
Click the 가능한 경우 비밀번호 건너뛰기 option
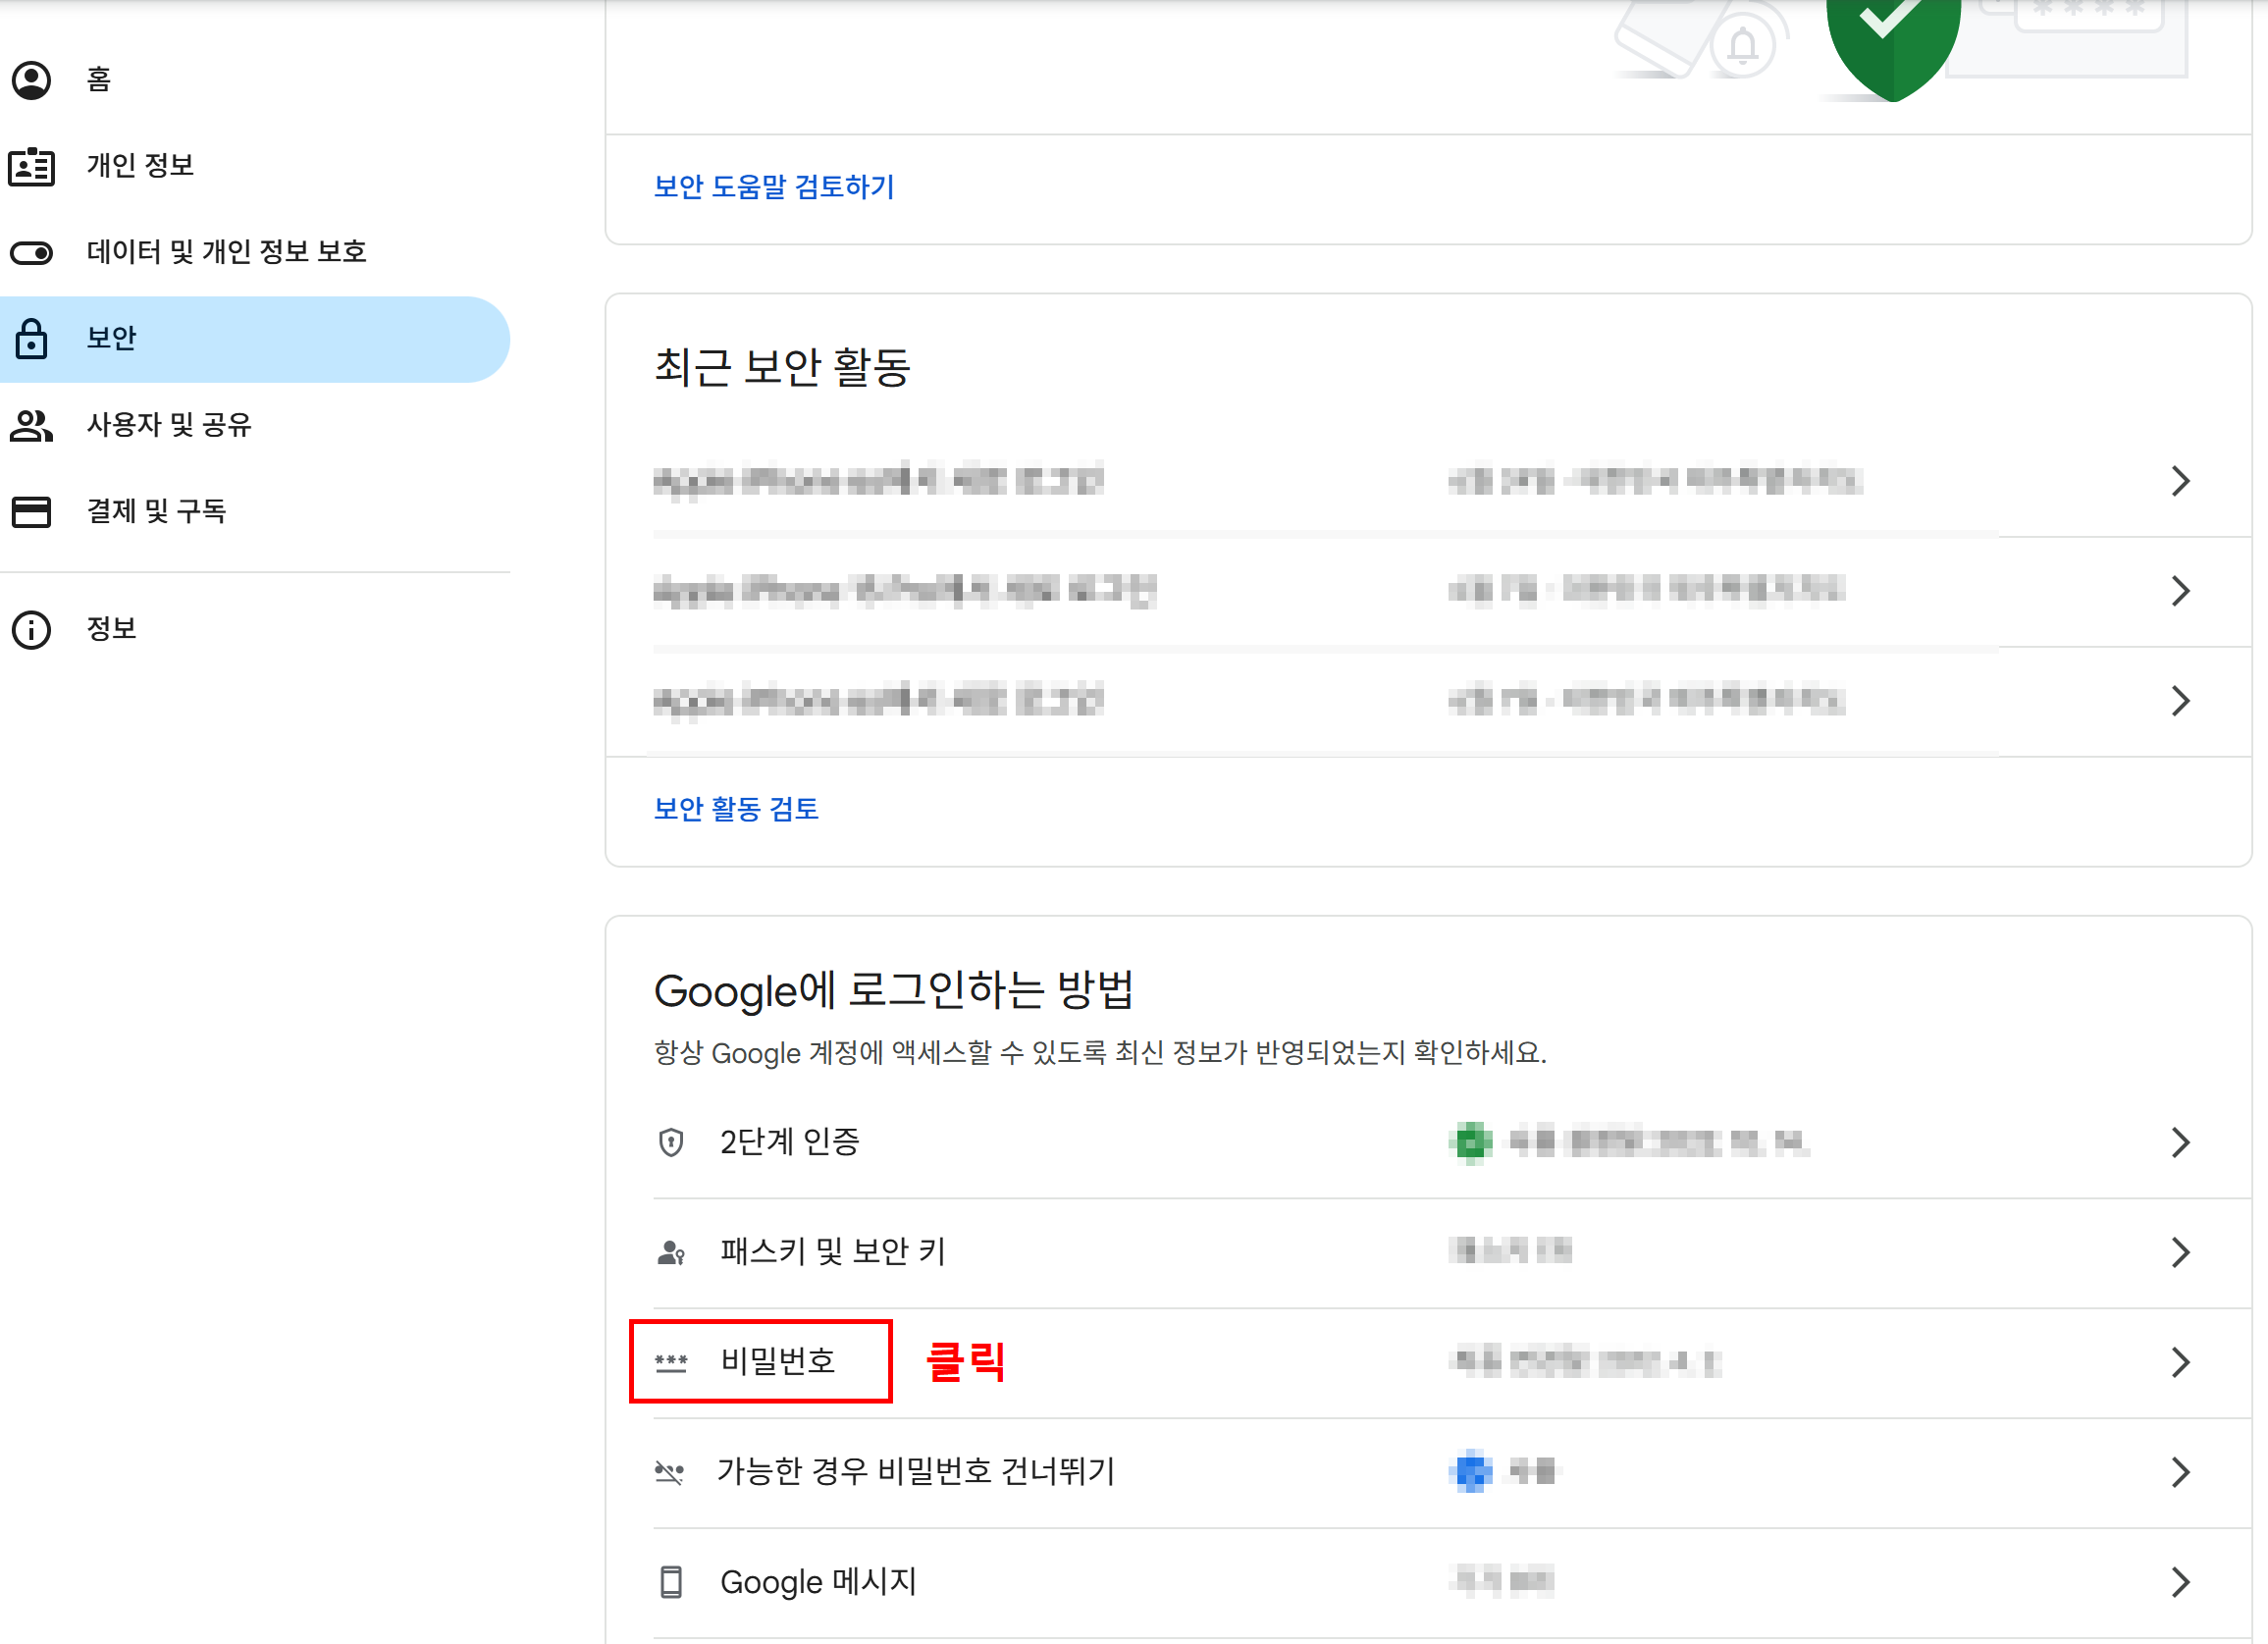click(915, 1472)
